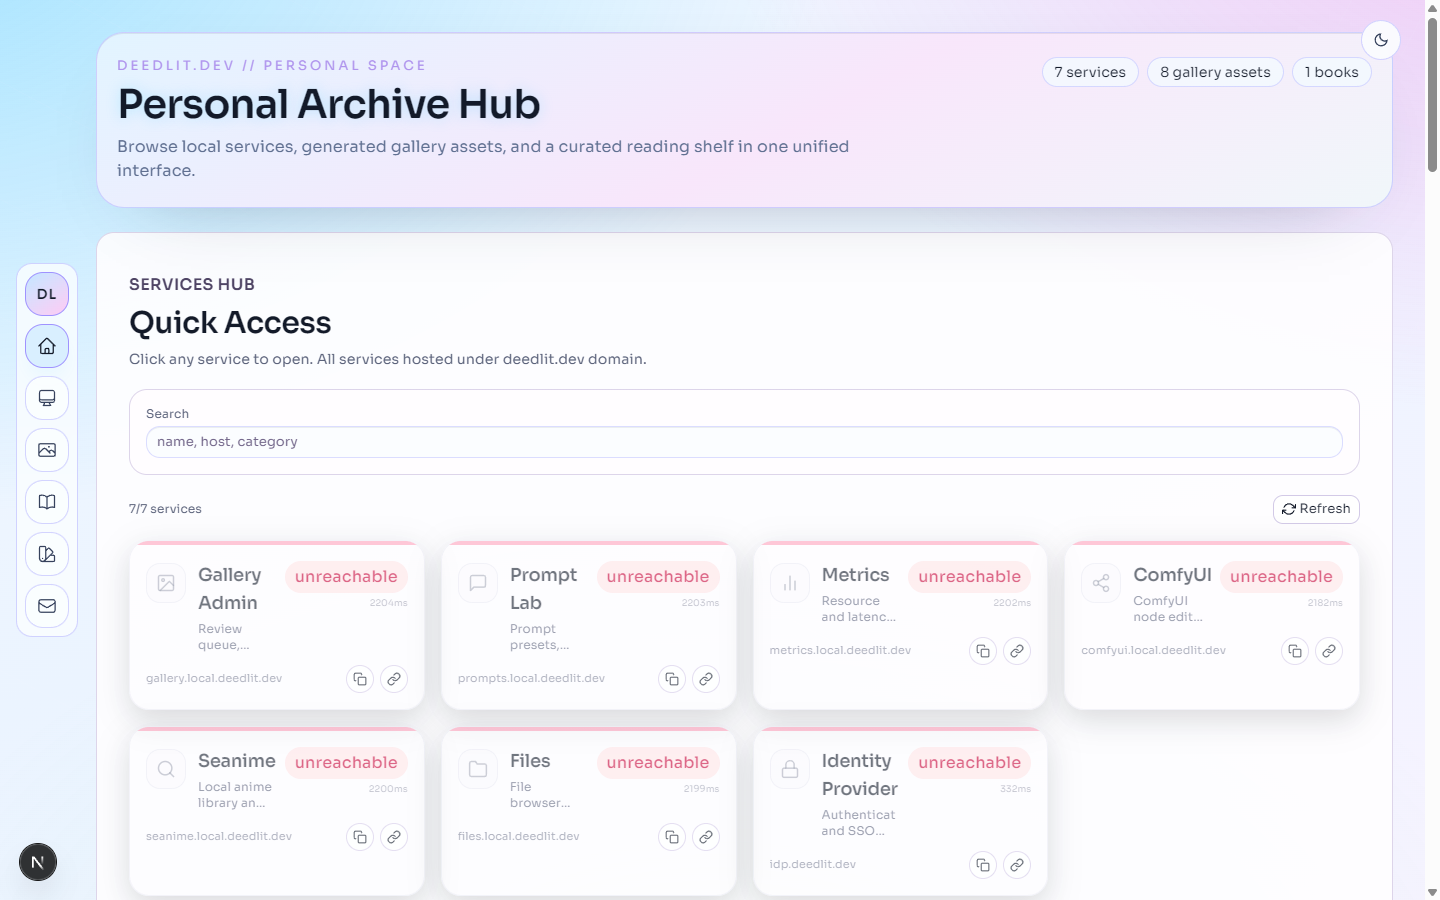Screen dimensions: 1440x900
Task: Copy the gallery.local.deedlit.dev address
Action: pyautogui.click(x=360, y=679)
